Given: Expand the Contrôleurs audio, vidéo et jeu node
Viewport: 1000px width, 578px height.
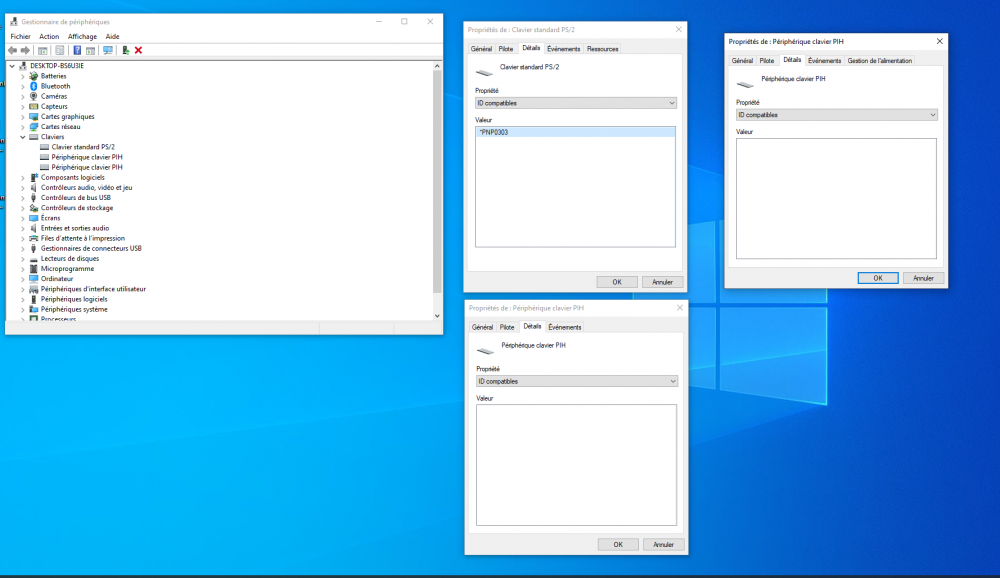Looking at the screenshot, I should pos(23,188).
